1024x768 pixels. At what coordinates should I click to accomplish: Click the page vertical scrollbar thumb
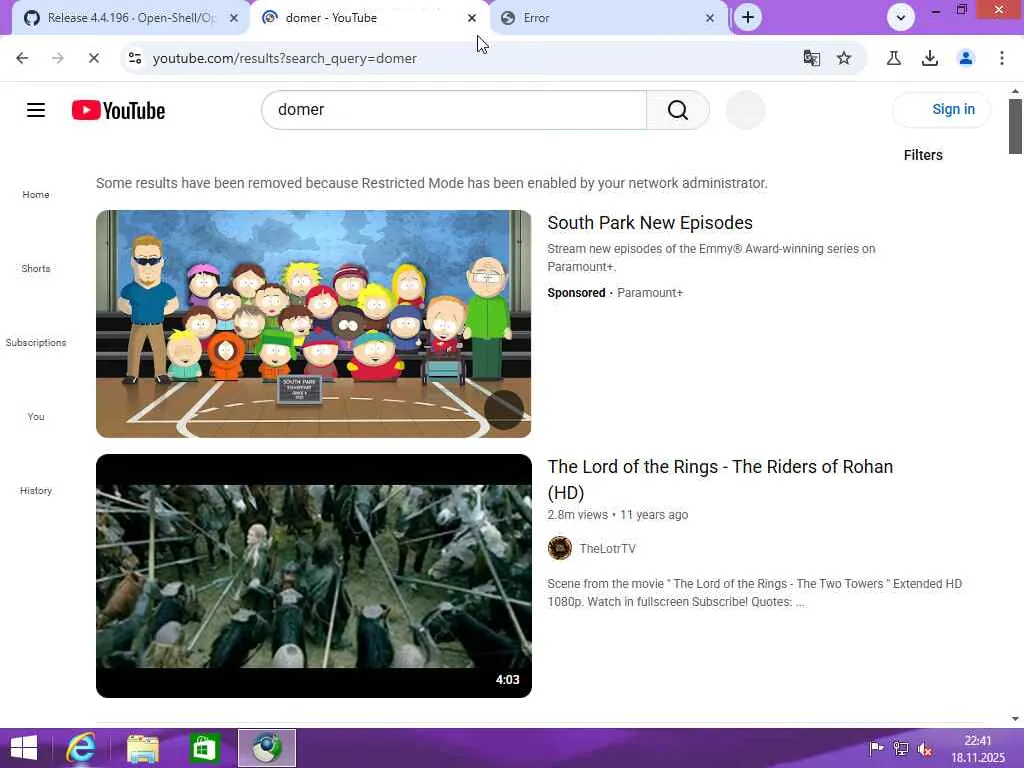pos(1015,127)
